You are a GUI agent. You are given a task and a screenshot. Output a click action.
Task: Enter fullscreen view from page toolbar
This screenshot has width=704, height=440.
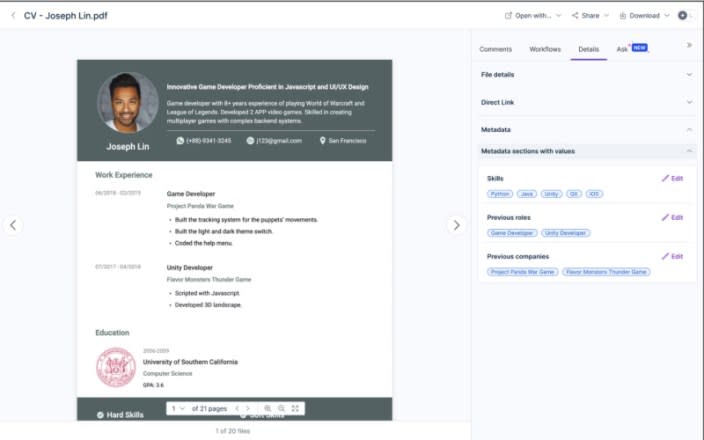tap(295, 409)
